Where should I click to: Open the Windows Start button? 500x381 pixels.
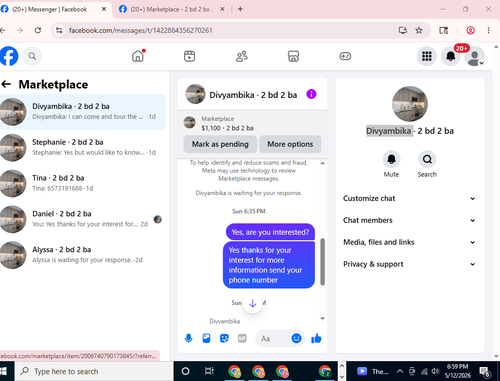click(x=3, y=371)
